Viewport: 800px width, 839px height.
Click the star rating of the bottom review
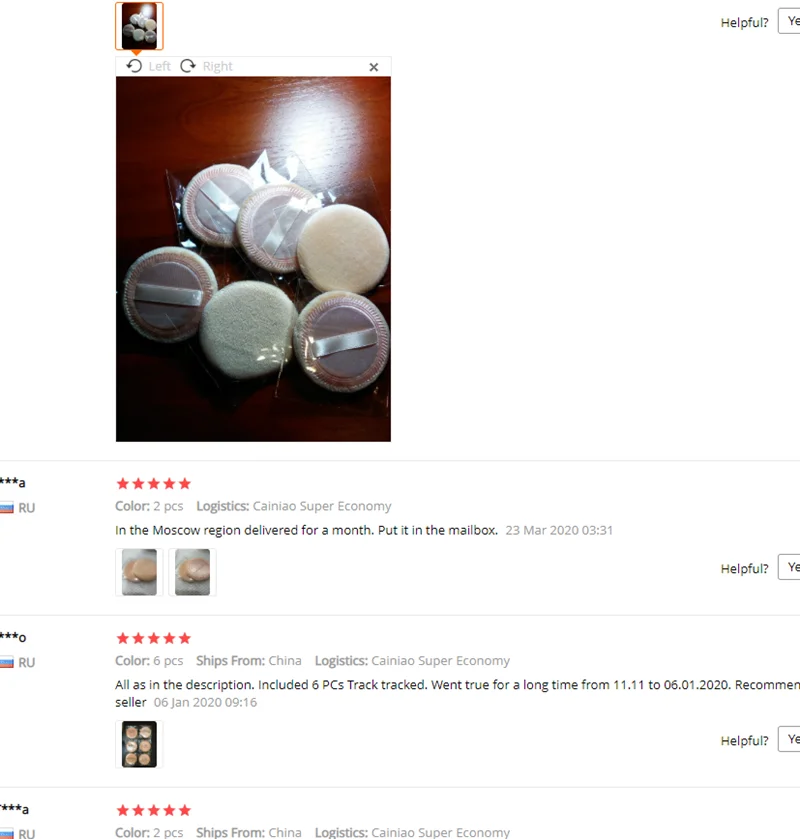pyautogui.click(x=154, y=811)
